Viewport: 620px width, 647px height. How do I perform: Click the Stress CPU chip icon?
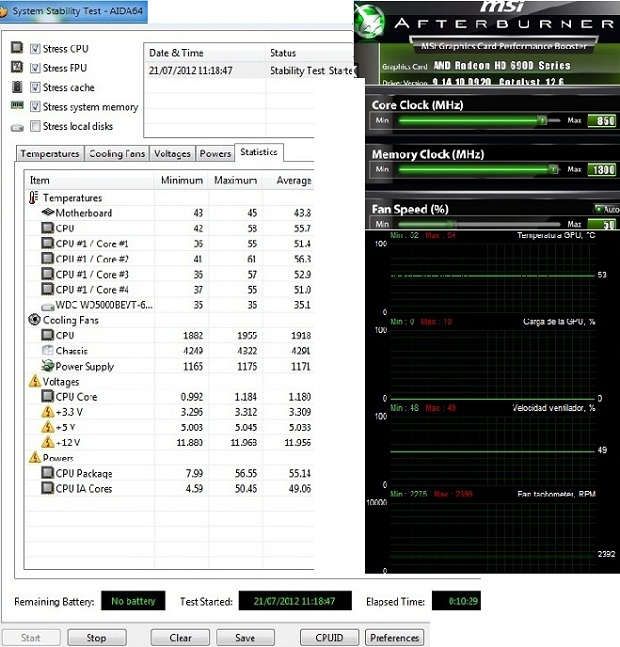point(17,47)
